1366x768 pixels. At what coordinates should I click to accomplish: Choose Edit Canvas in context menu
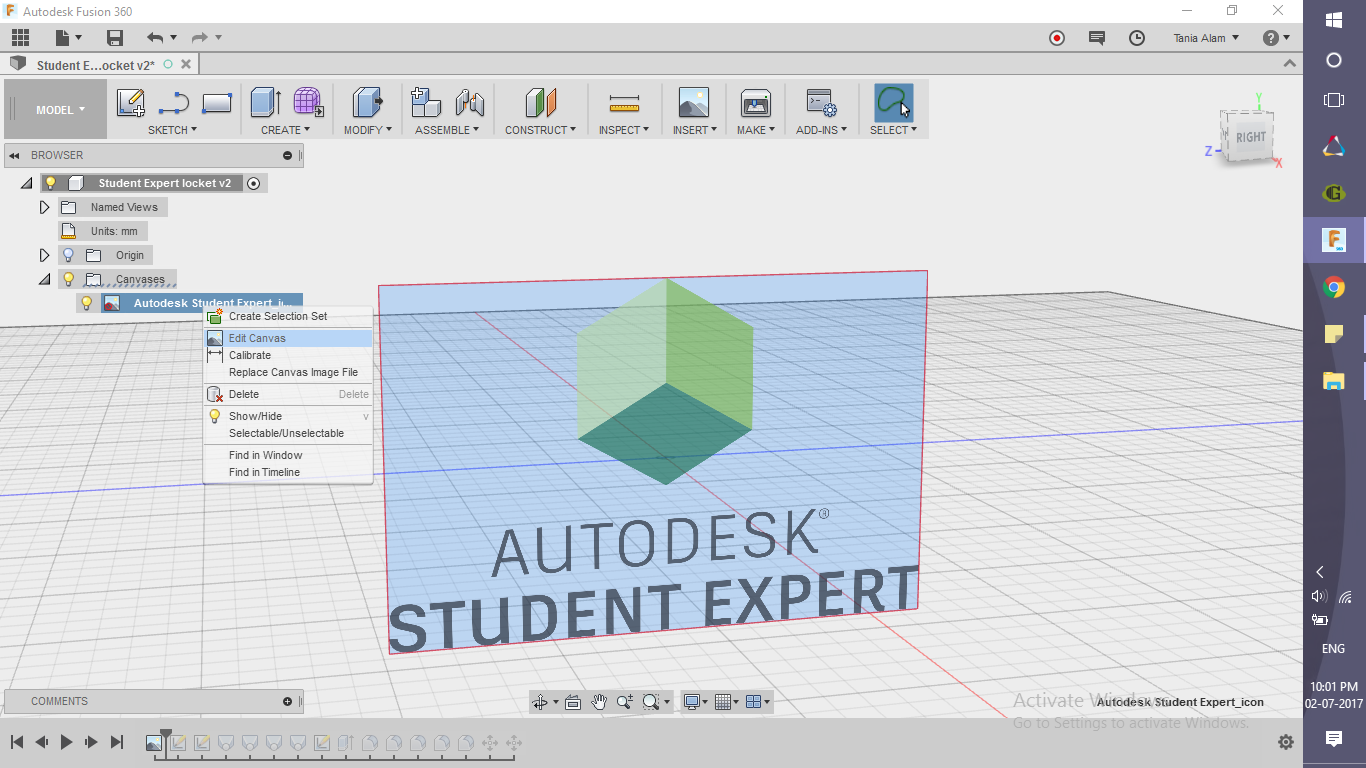288,338
